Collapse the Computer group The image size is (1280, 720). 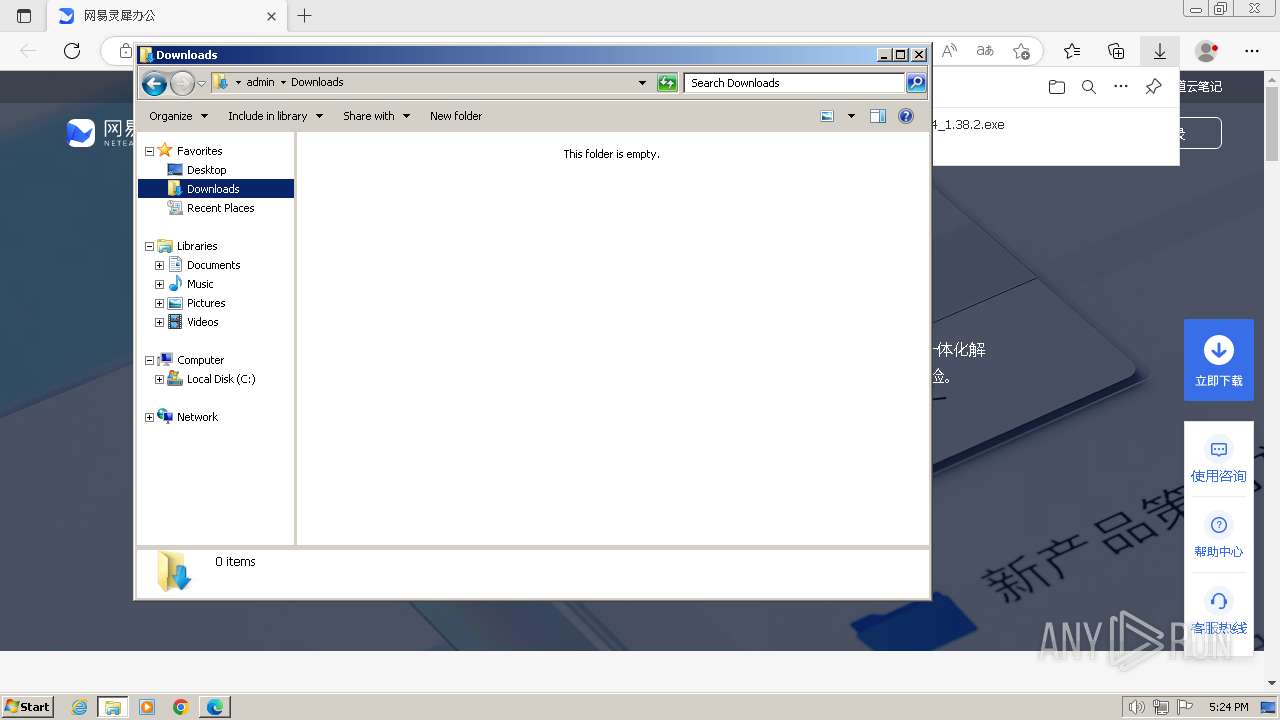tap(150, 360)
